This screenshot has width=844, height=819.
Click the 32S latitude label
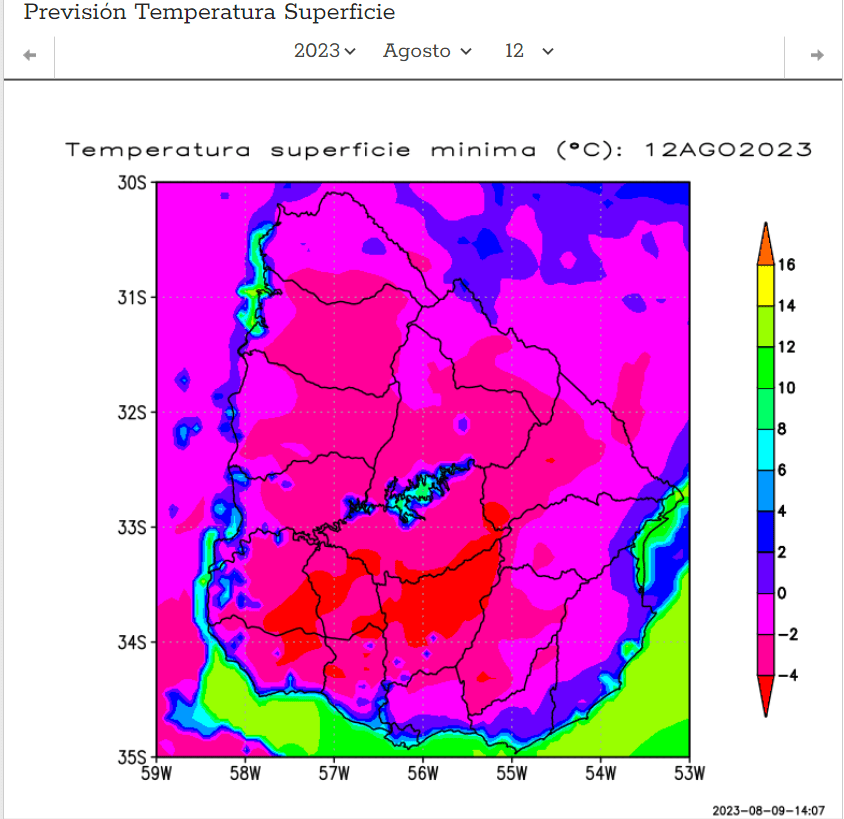pyautogui.click(x=132, y=413)
